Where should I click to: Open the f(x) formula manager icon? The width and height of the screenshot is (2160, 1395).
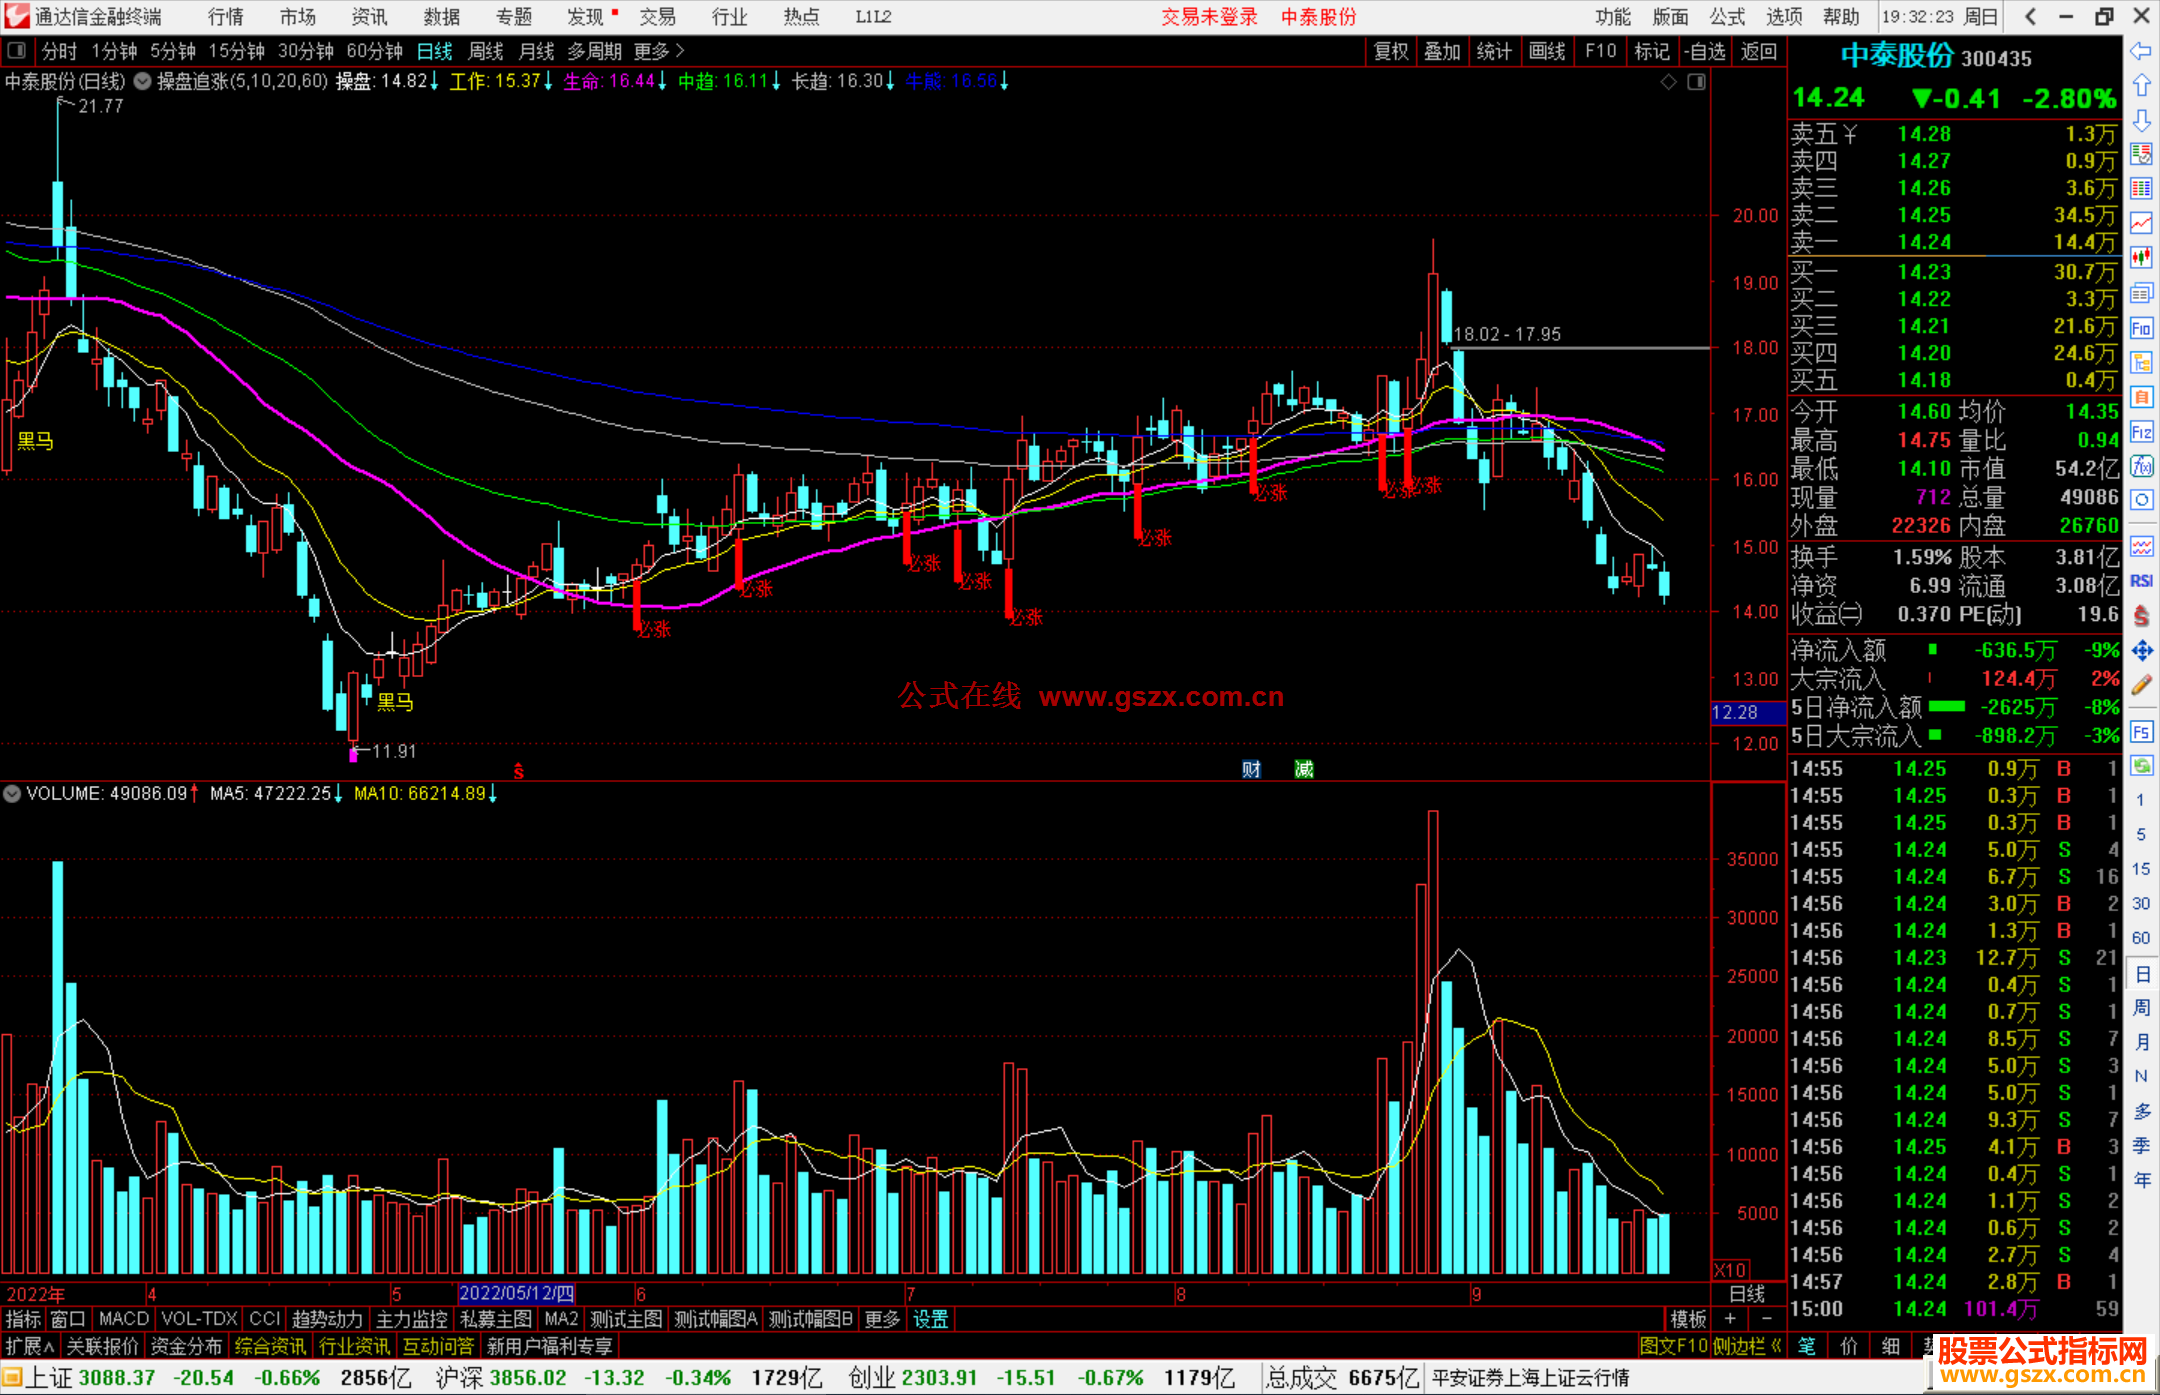pos(2141,467)
